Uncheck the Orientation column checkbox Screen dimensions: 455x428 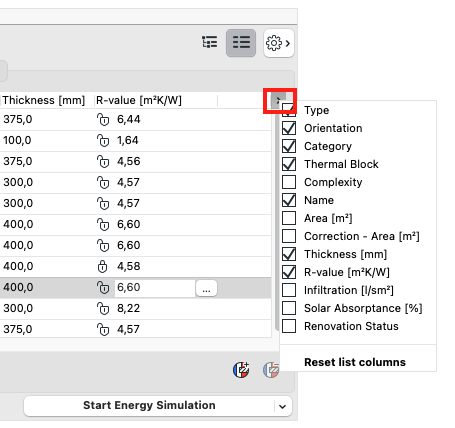coord(289,128)
